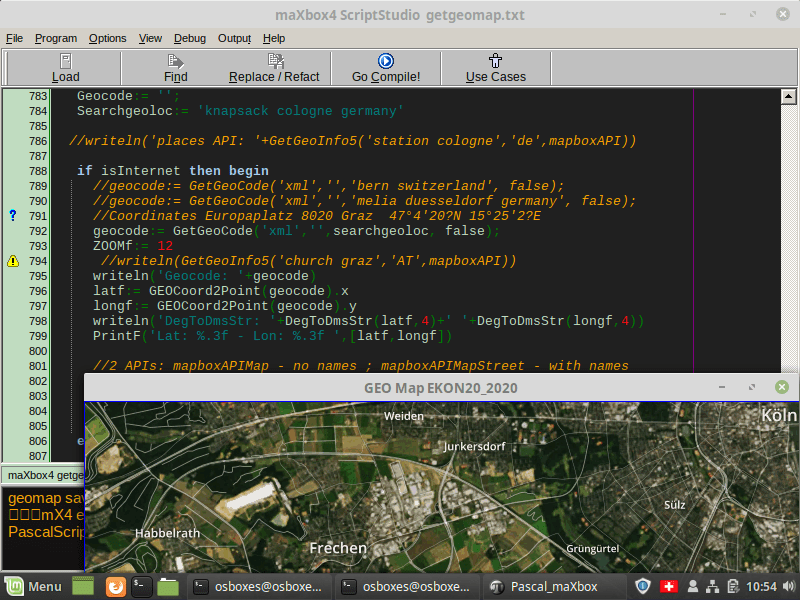Open the Linux Mint Menu button
This screenshot has width=800, height=600.
[34, 587]
